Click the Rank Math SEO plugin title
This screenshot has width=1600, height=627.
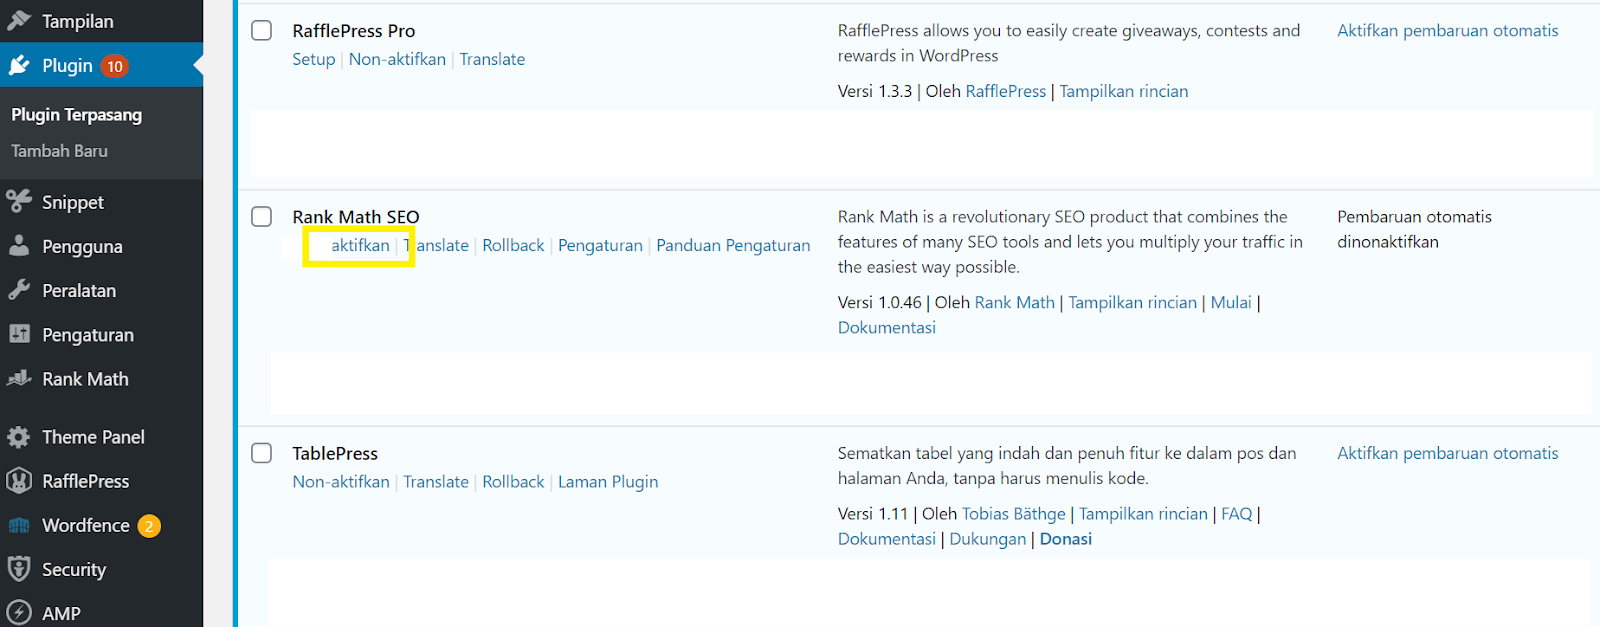point(356,217)
